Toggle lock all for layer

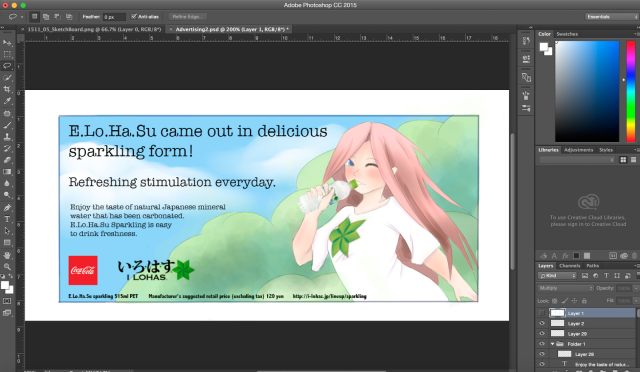point(584,301)
